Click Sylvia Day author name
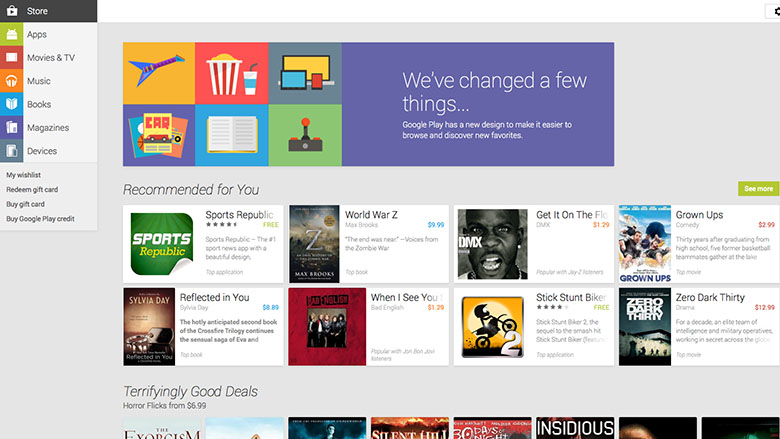The height and width of the screenshot is (439, 780). 194,307
